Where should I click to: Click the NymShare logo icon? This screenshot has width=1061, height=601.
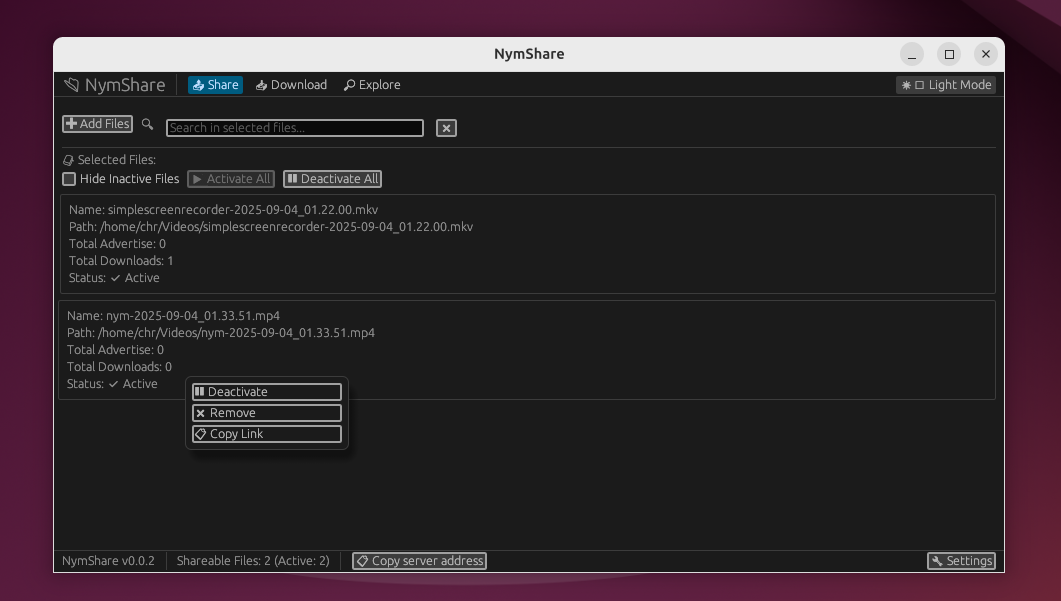point(71,85)
